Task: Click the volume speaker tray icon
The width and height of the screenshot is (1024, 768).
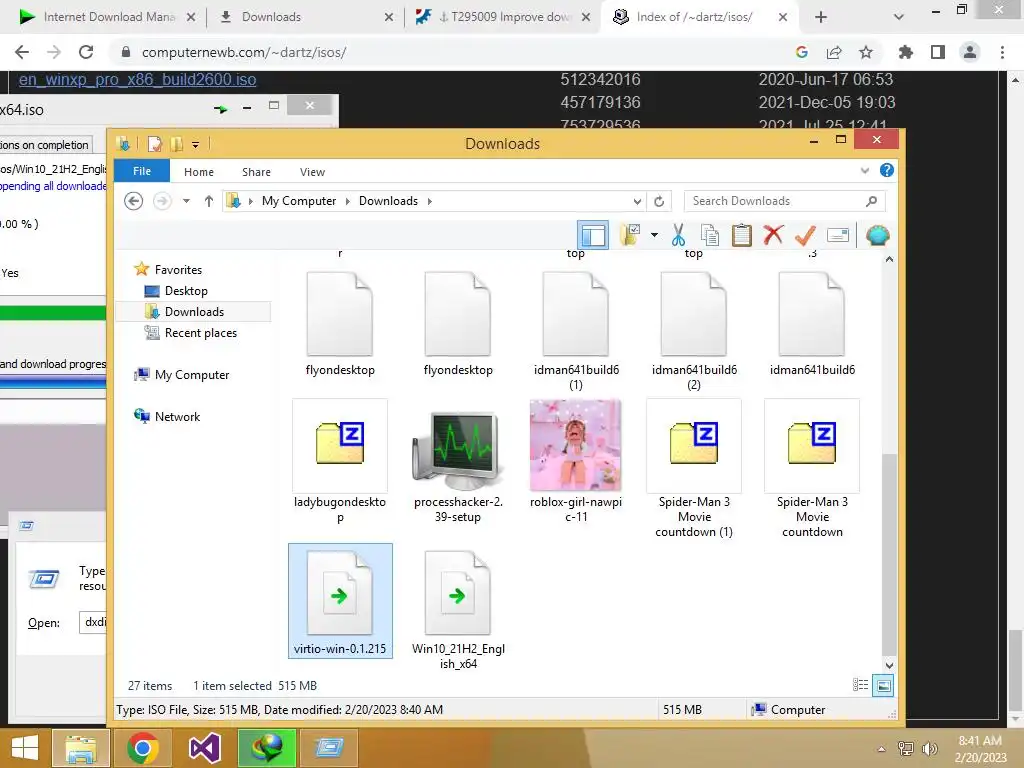Action: tap(930, 748)
